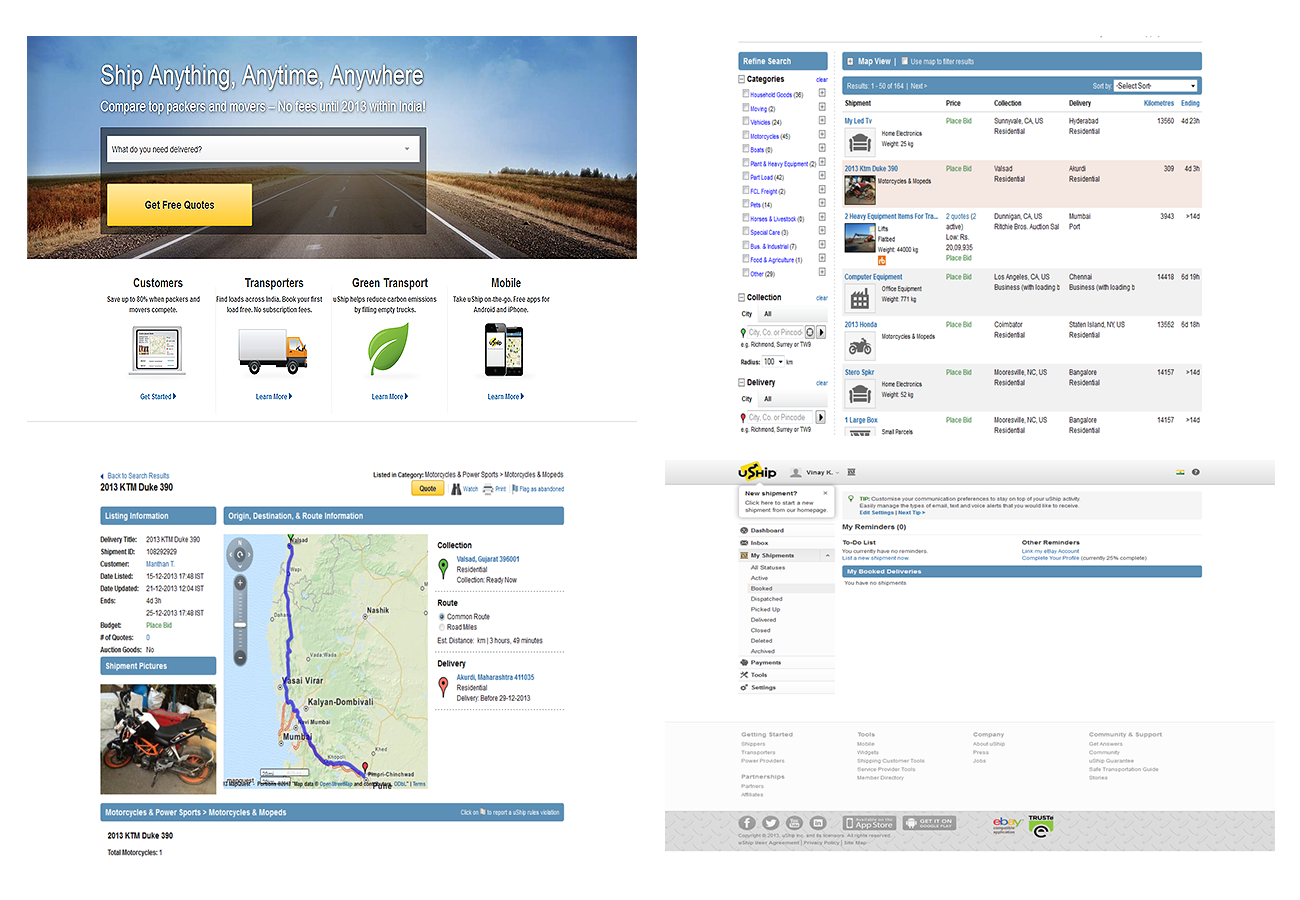Click the orange truck Transporters image
1300x900 pixels.
pos(273,352)
